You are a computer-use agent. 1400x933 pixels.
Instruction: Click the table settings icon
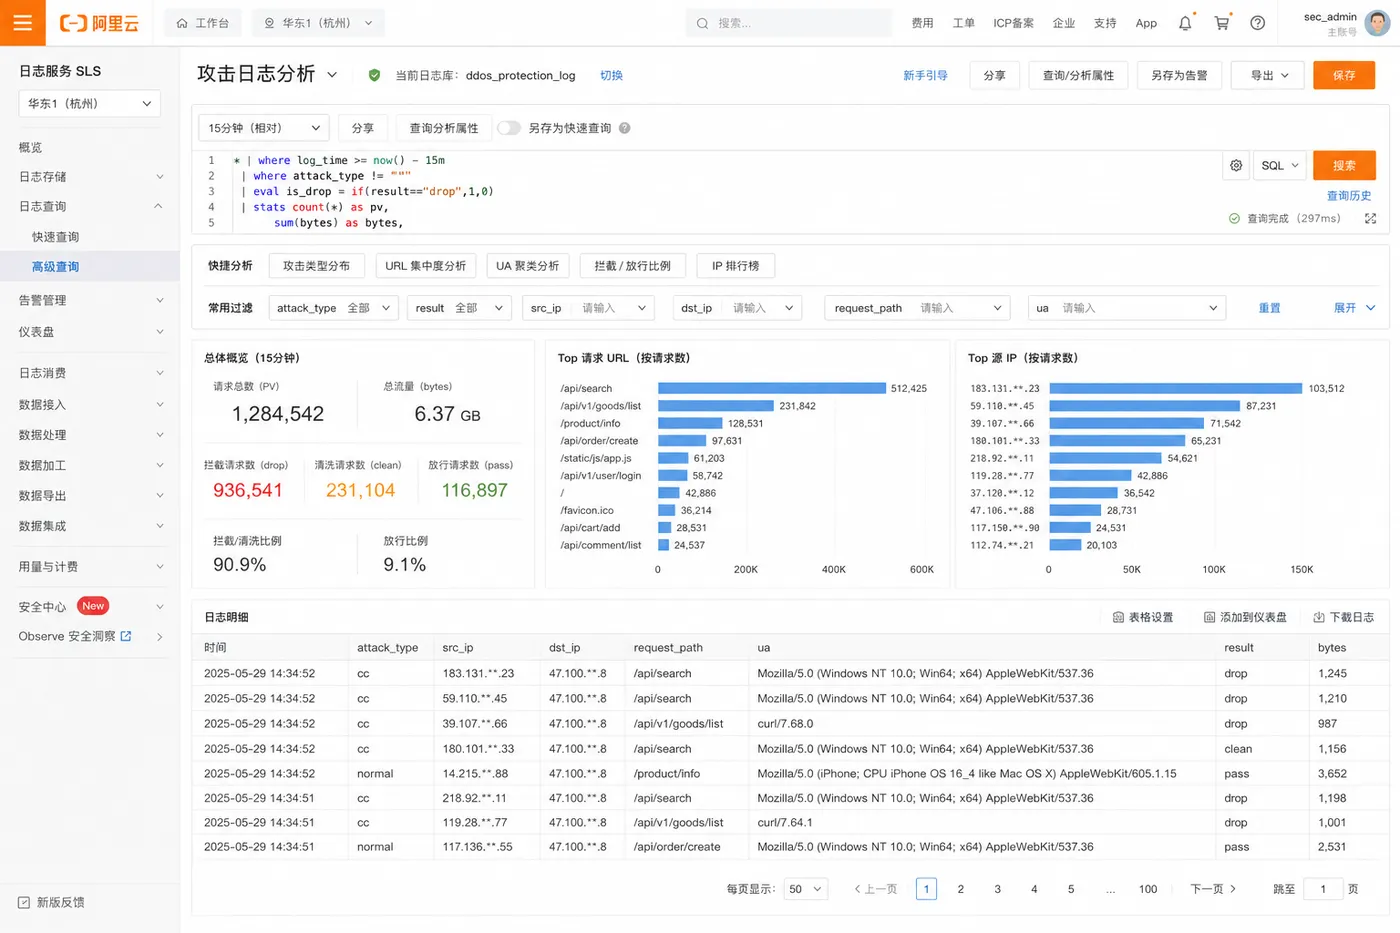[1118, 617]
